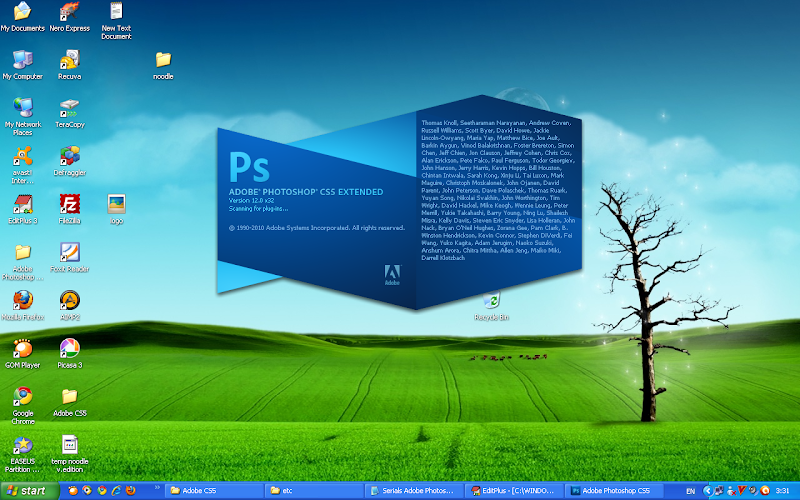Select the Mozilla Firefox desktop shortcut
The image size is (800, 500).
coord(22,305)
